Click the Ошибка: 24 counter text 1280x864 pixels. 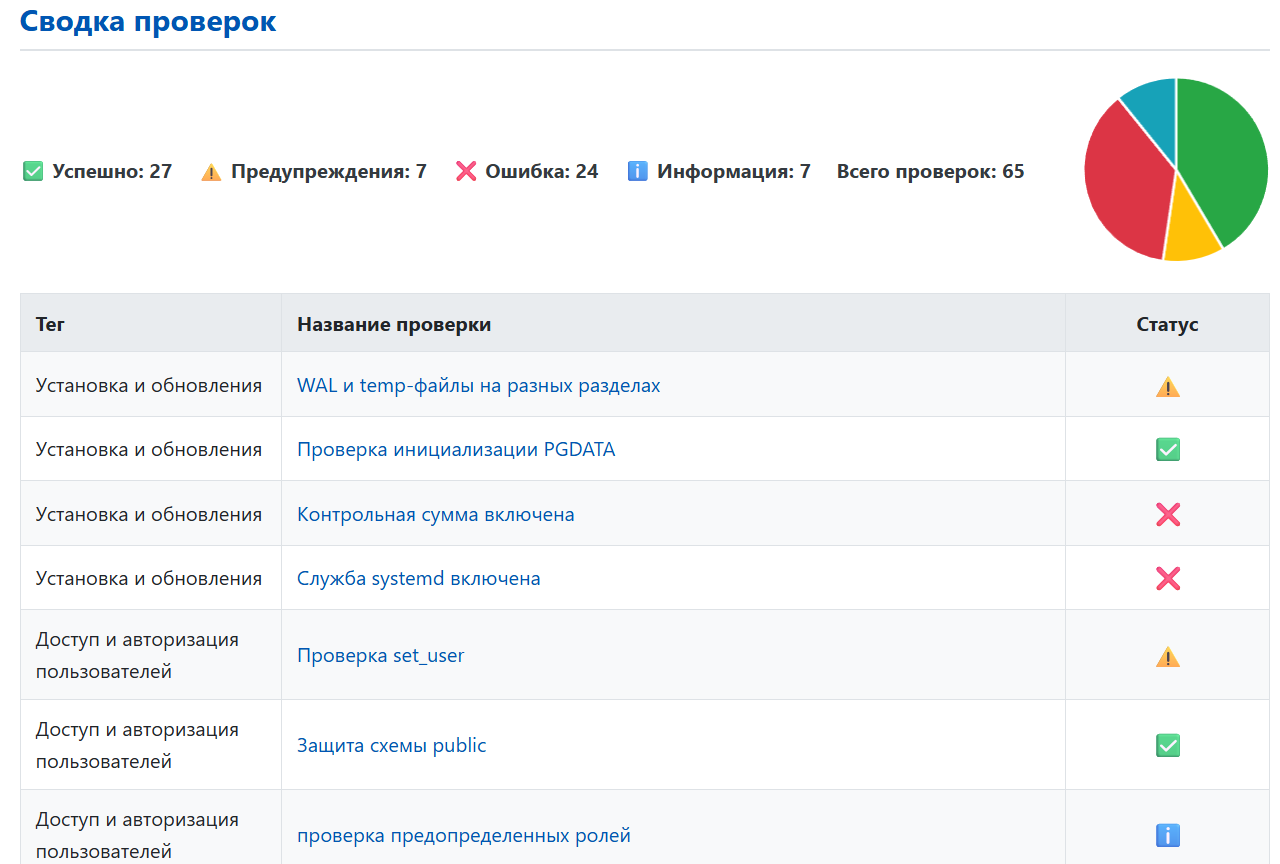pos(542,172)
